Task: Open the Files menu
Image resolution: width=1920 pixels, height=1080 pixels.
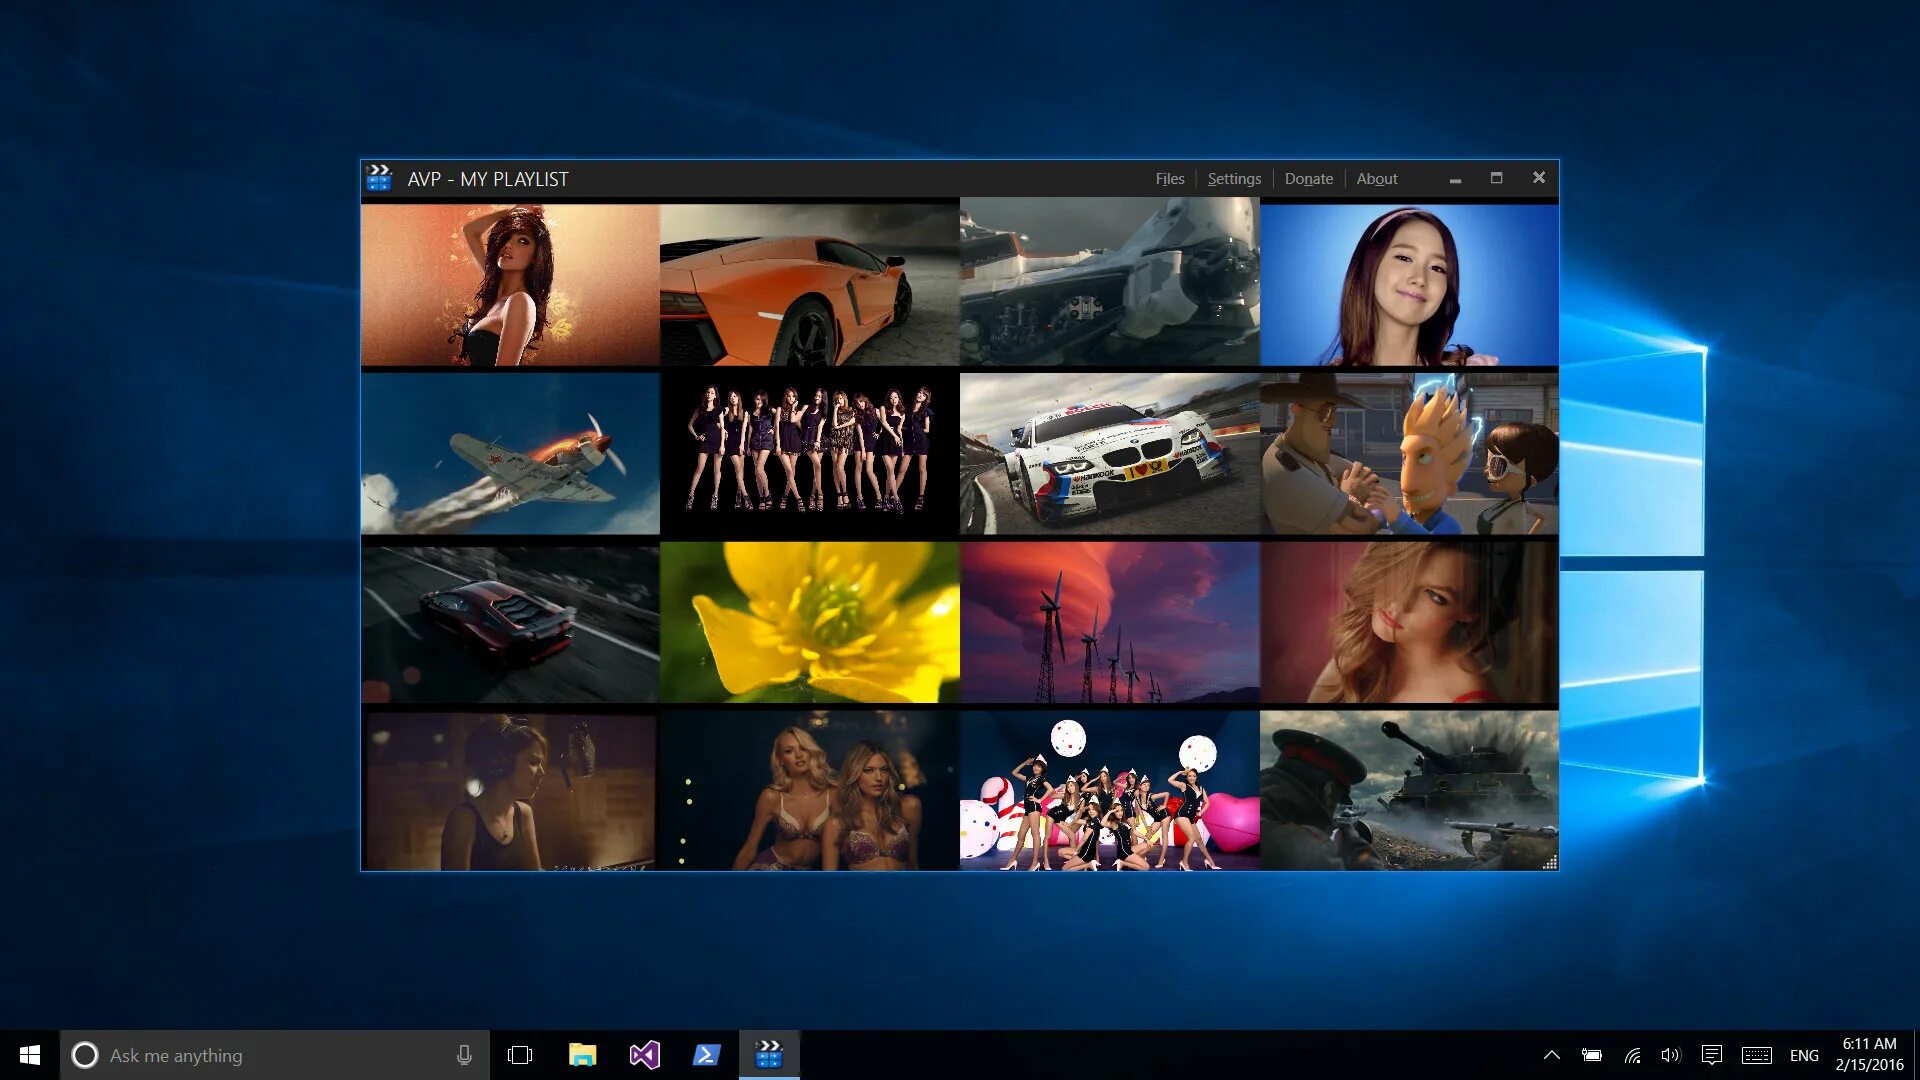Action: 1169,178
